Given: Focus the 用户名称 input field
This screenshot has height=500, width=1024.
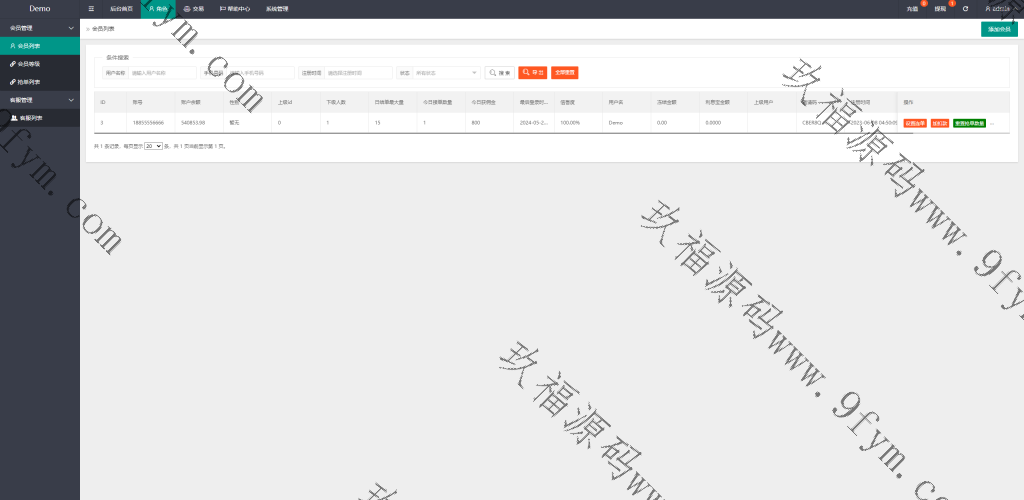Looking at the screenshot, I should click(162, 73).
